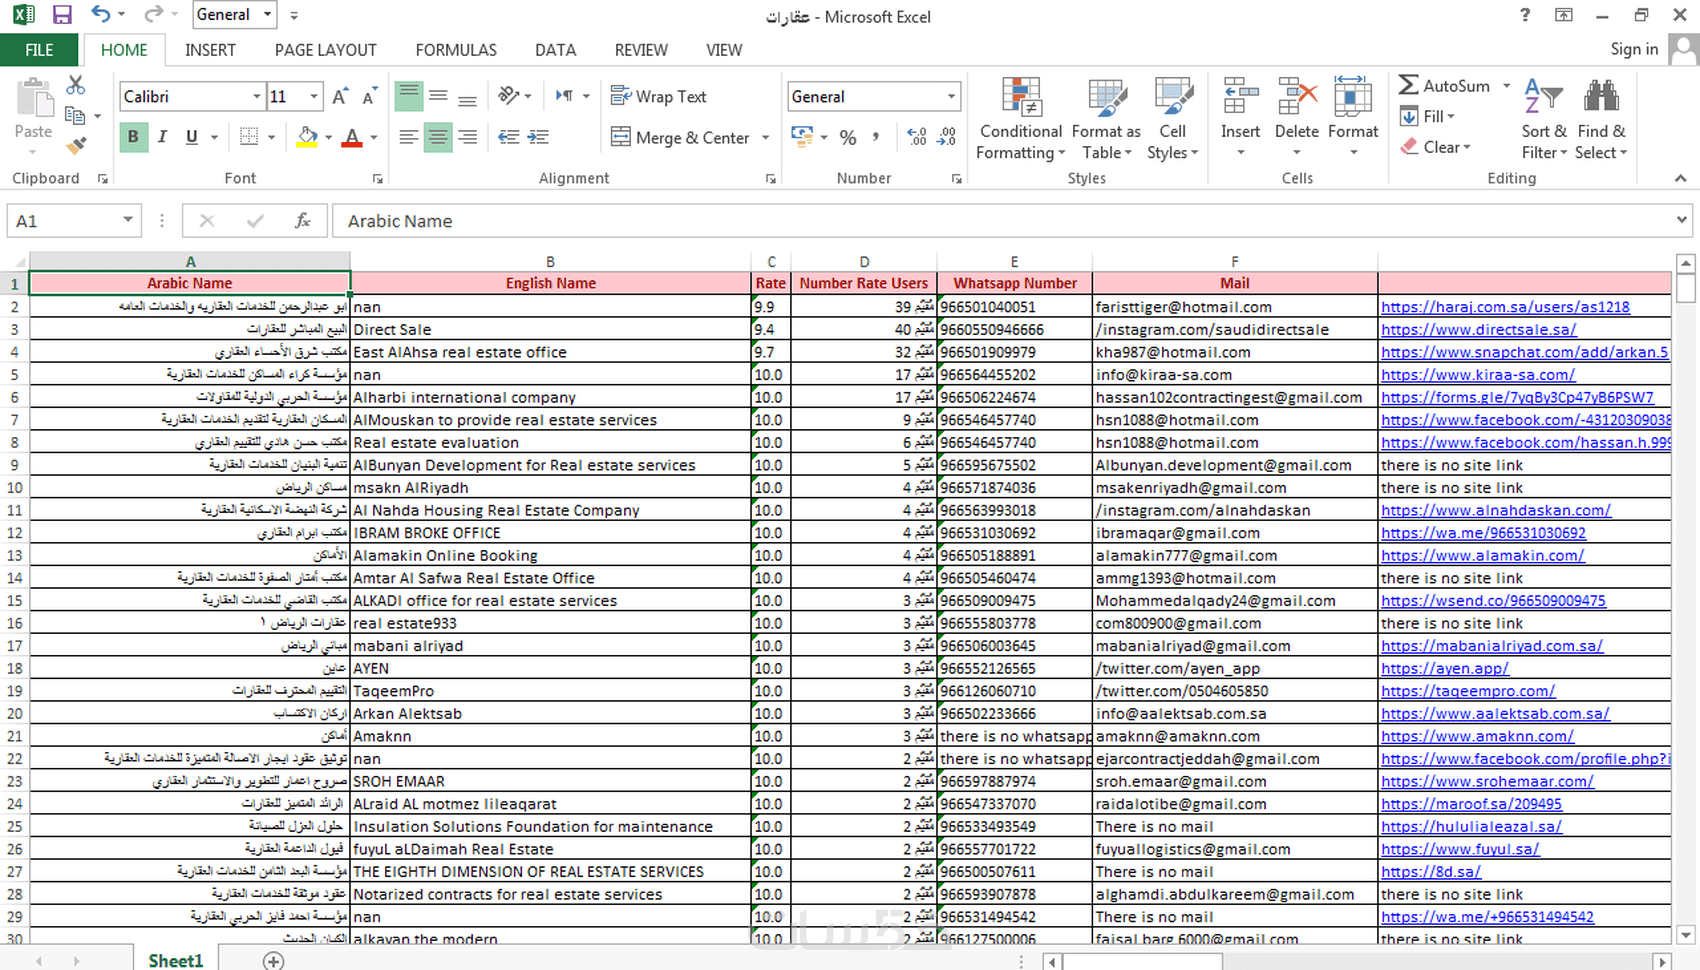Expand the Name Box dropdown
Image resolution: width=1700 pixels, height=970 pixels.
coord(128,221)
